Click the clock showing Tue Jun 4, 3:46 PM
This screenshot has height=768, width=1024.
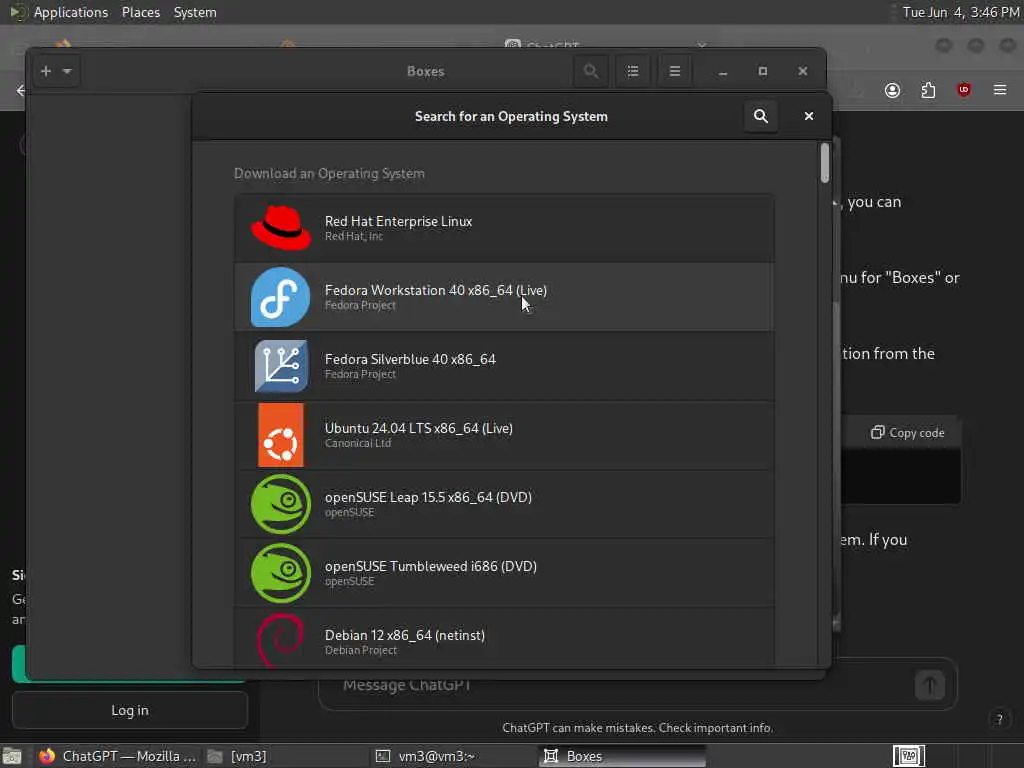point(960,12)
